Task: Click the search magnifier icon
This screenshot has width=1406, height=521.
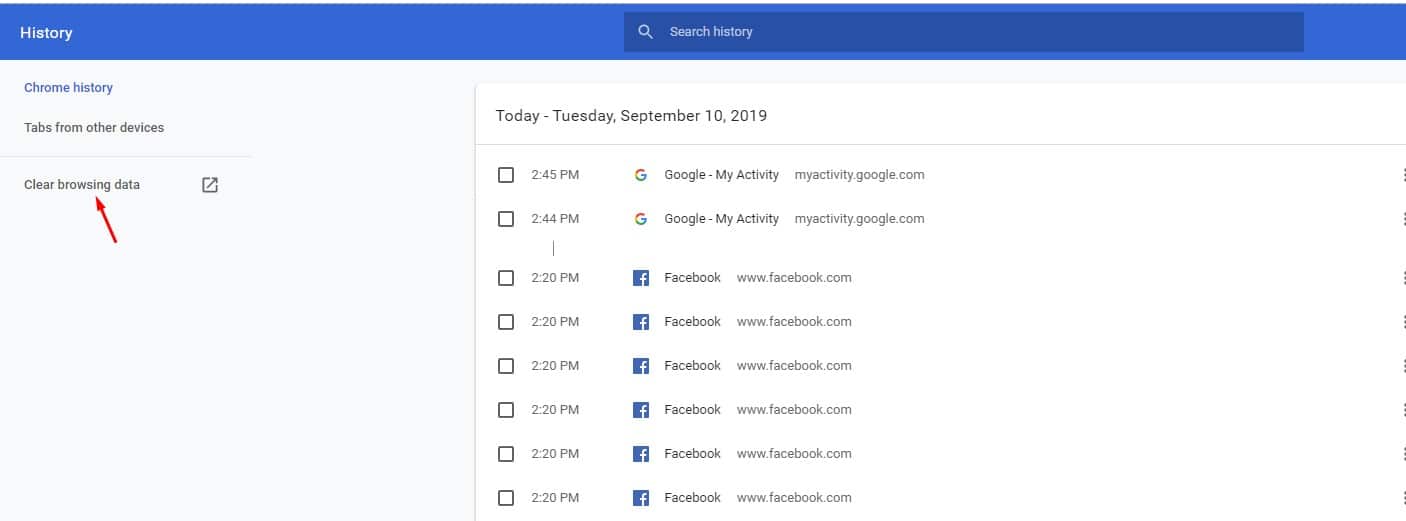Action: pos(646,32)
